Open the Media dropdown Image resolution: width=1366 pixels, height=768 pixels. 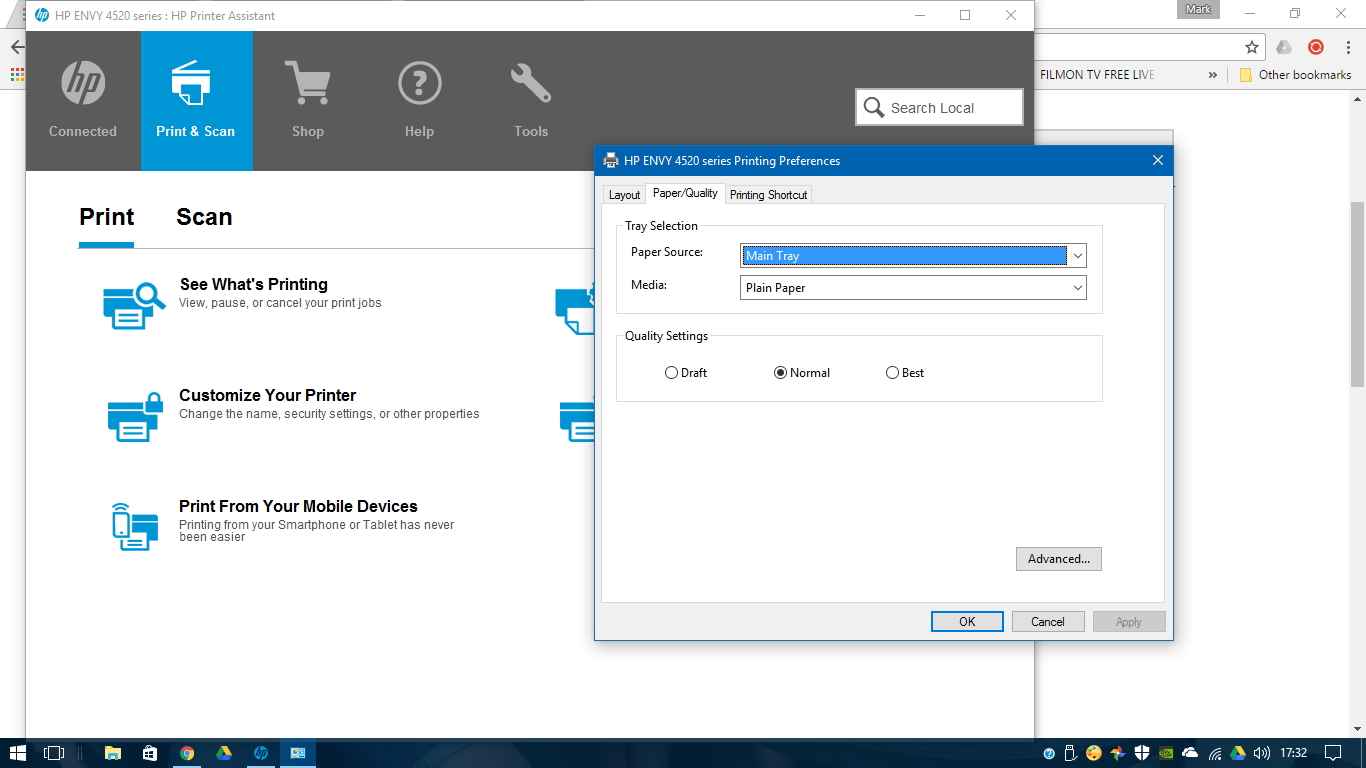(1076, 287)
